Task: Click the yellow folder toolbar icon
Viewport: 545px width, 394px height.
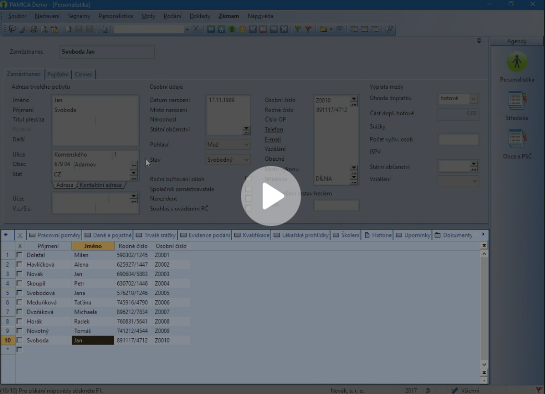Action: (323, 29)
